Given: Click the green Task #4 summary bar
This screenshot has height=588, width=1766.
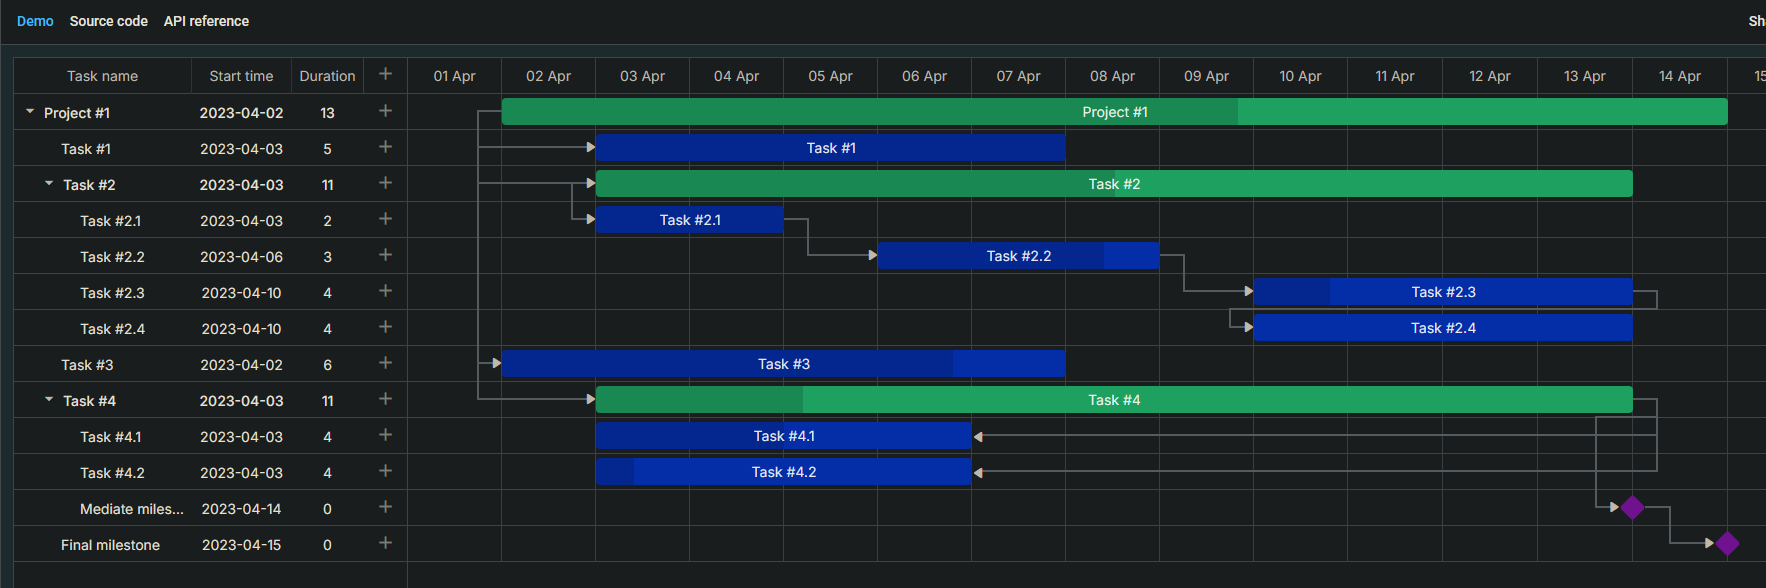Looking at the screenshot, I should [1113, 400].
